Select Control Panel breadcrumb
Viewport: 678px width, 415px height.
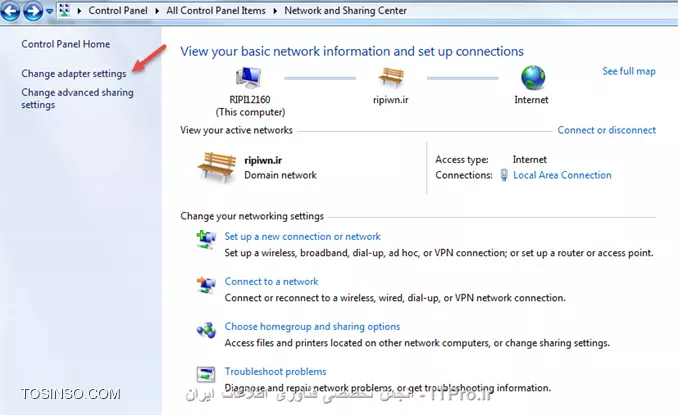(x=118, y=10)
